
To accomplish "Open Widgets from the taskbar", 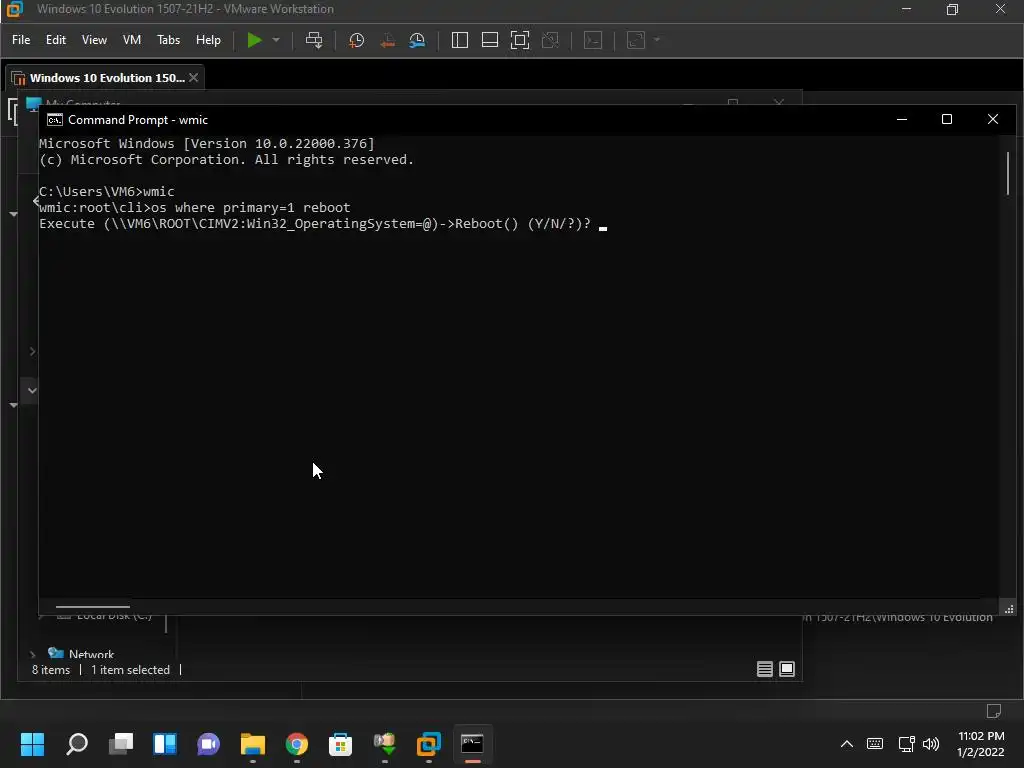I will pos(165,744).
